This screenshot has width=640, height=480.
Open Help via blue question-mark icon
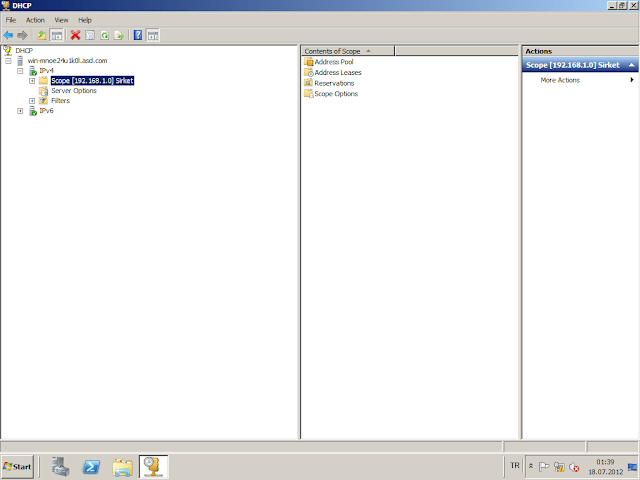(137, 35)
